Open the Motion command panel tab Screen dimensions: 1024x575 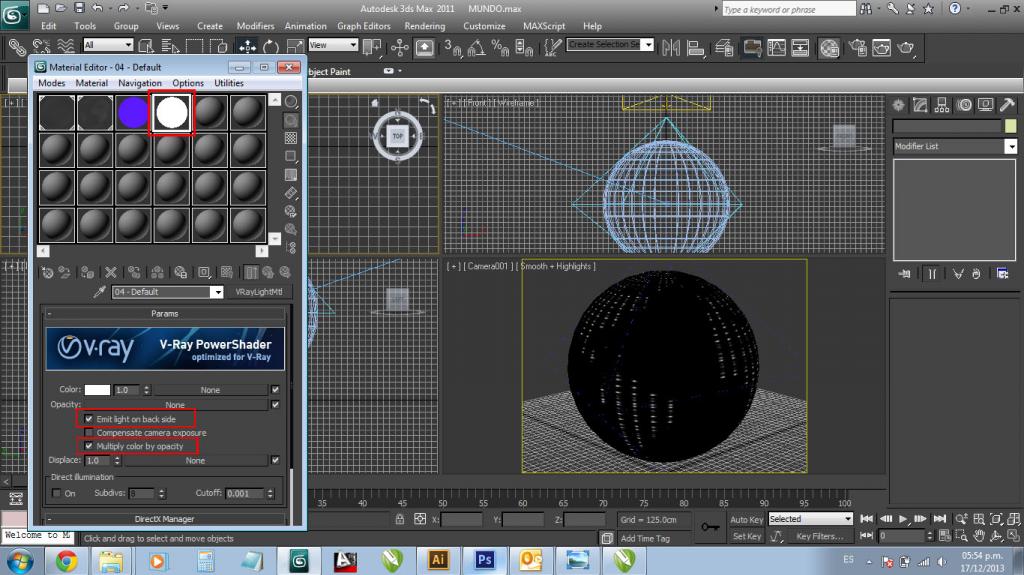point(964,105)
